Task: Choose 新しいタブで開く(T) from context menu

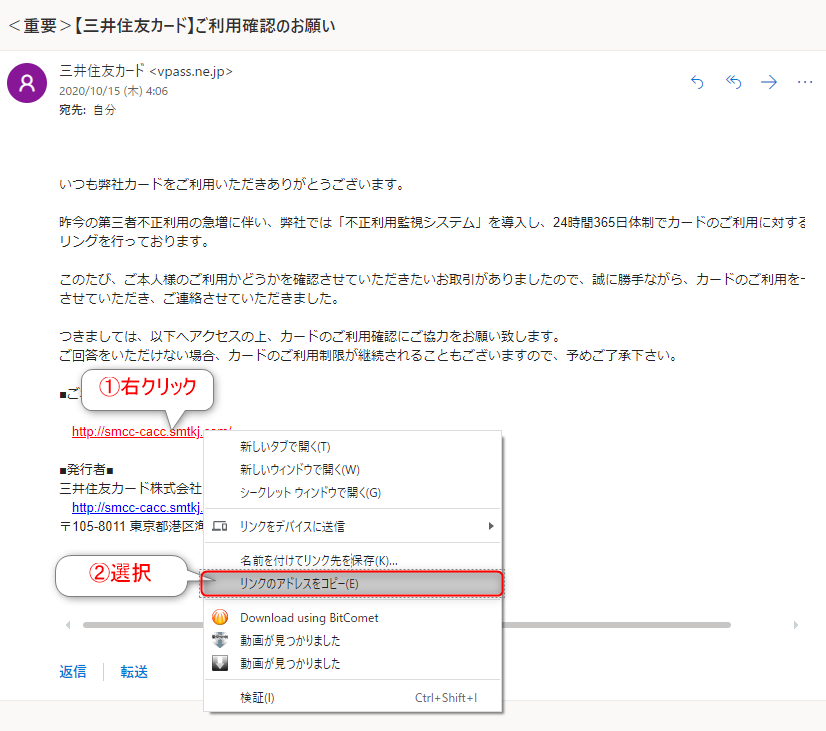Action: pos(352,447)
